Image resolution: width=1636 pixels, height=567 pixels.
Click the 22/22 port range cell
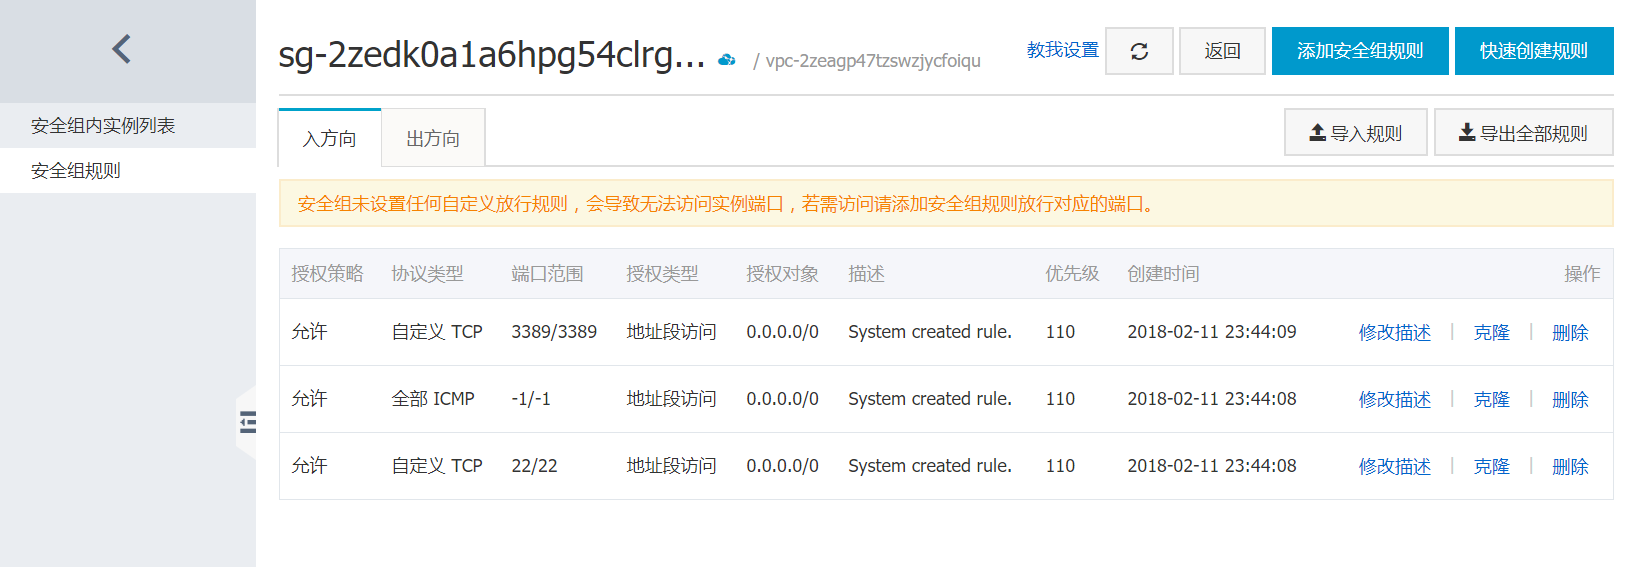[x=534, y=466]
